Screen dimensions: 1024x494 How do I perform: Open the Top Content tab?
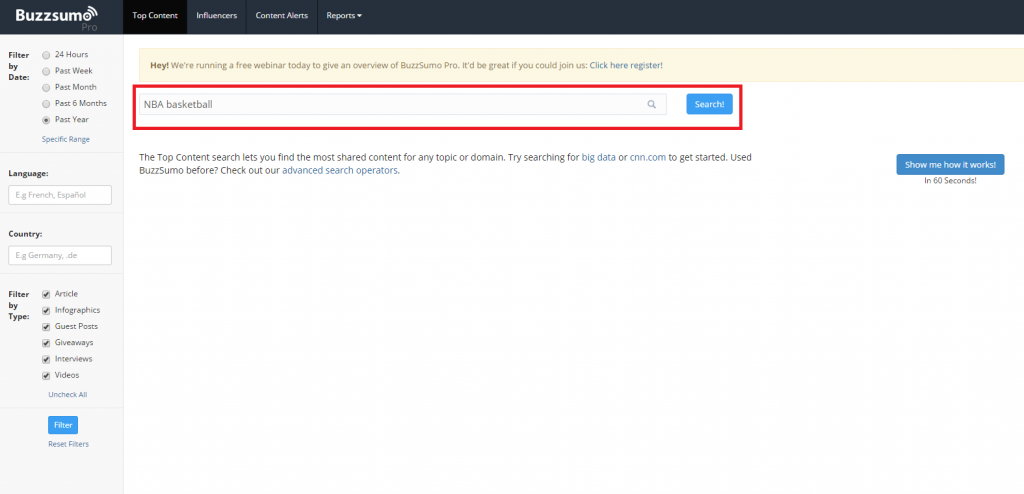tap(155, 16)
